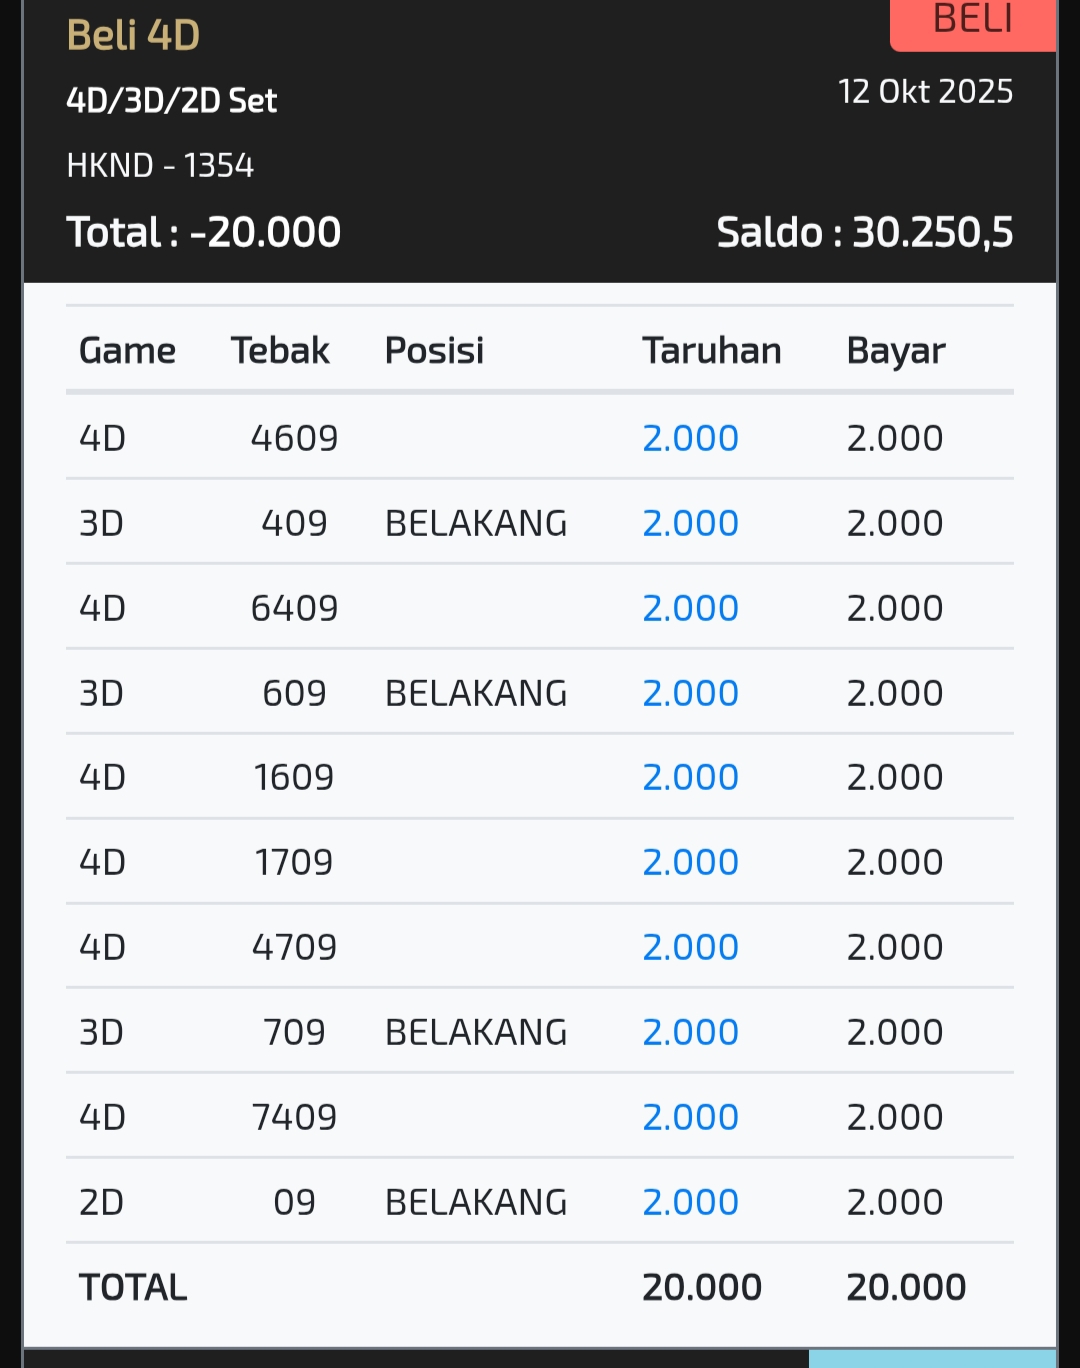Viewport: 1080px width, 1368px height.
Task: Select the Tebak column header
Action: (x=280, y=351)
